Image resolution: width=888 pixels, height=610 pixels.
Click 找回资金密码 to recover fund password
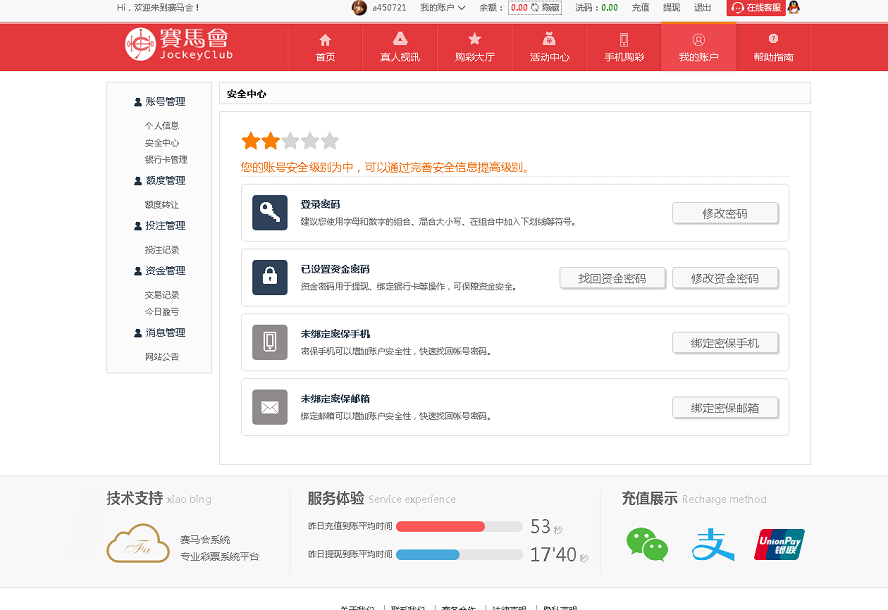click(x=612, y=277)
